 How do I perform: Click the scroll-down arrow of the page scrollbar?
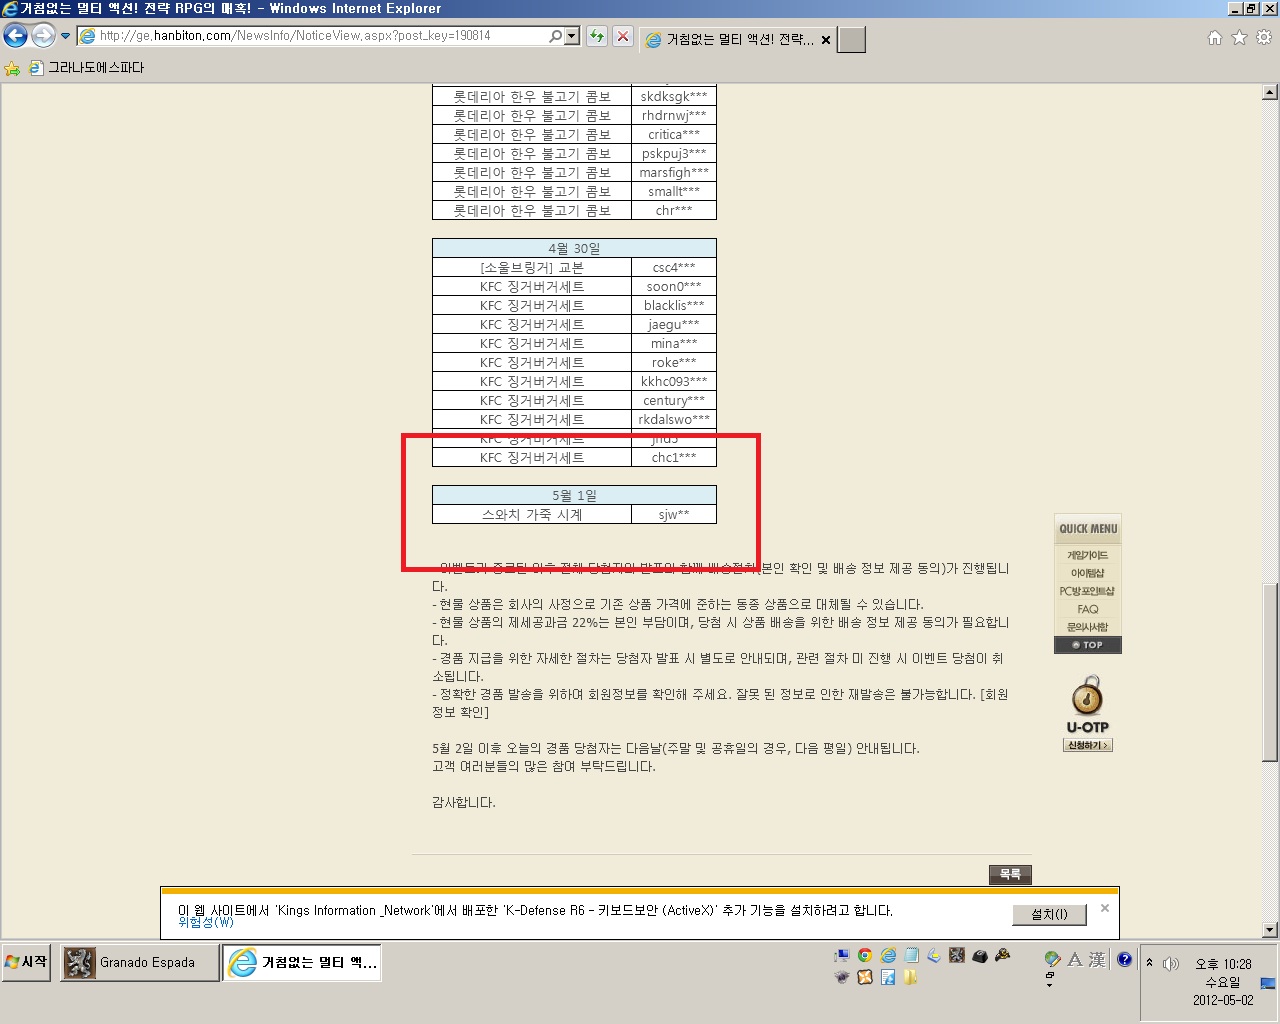1270,930
